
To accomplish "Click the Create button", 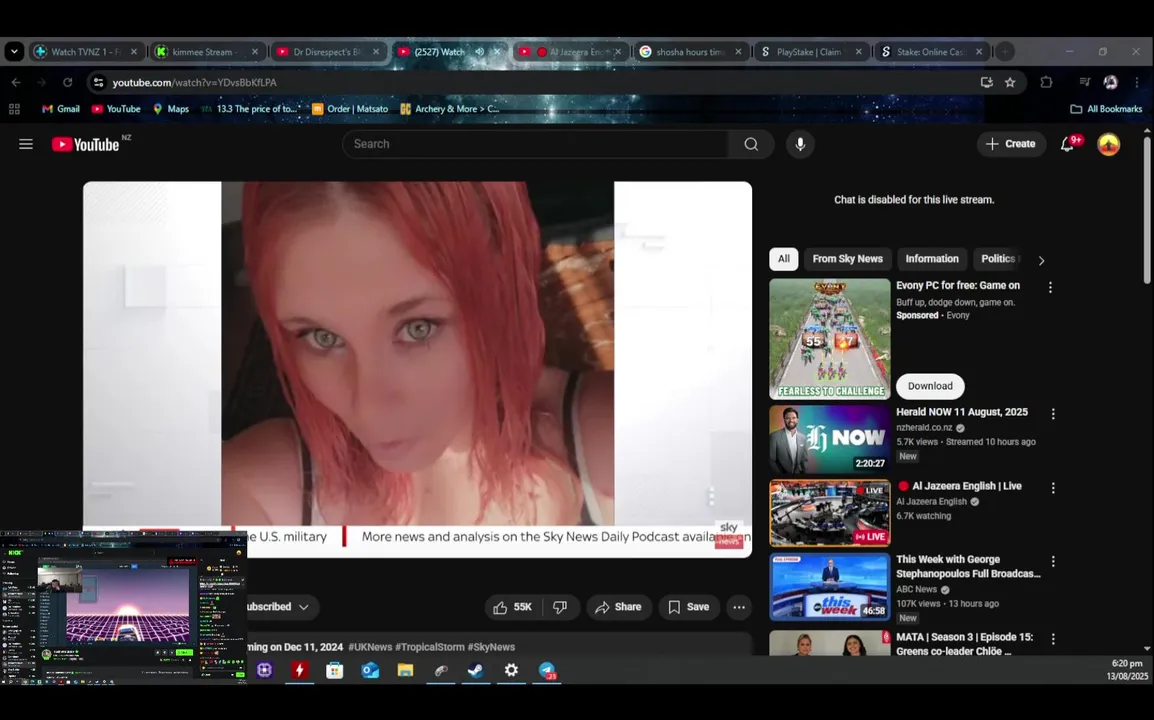I will point(1011,144).
